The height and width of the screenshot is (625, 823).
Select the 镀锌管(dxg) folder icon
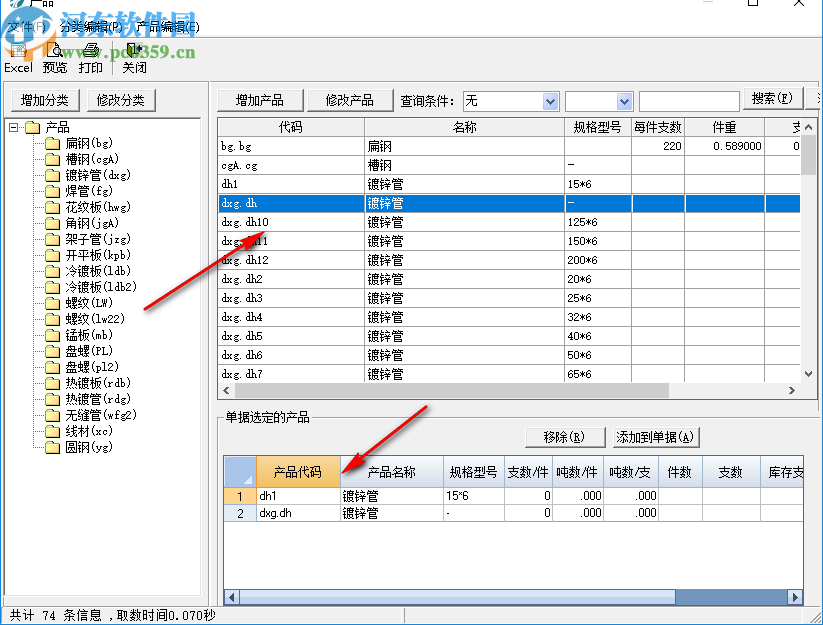[52, 175]
